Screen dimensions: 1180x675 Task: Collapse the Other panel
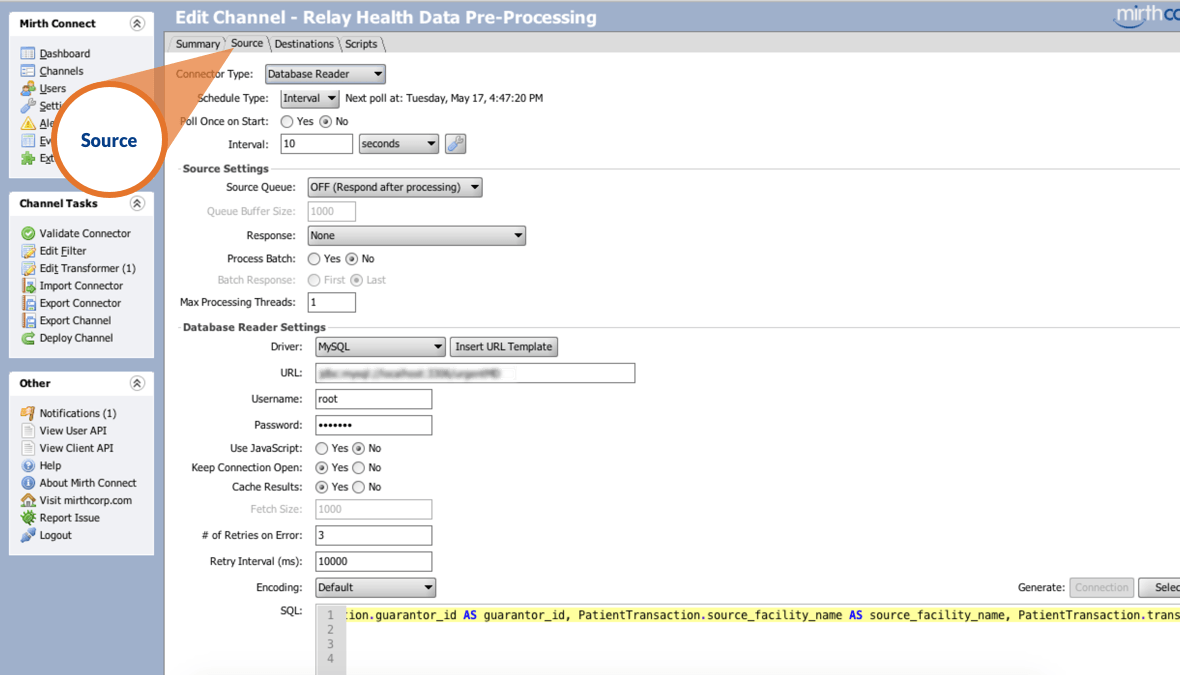tap(137, 383)
